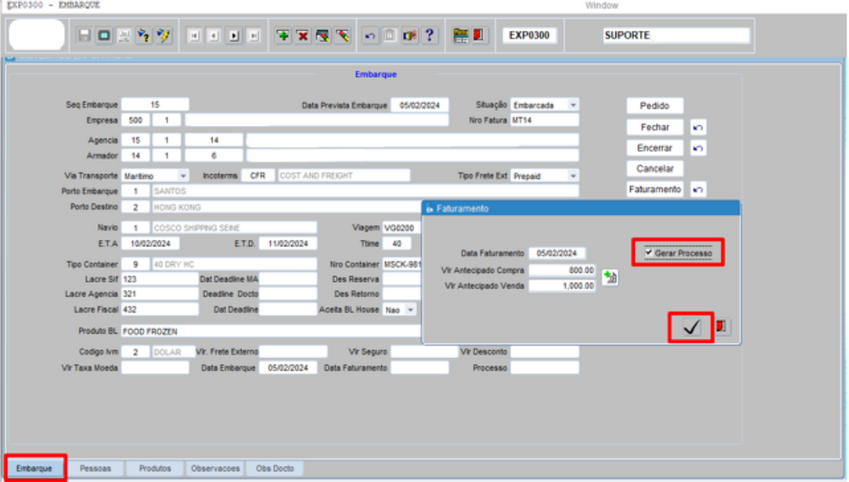Screen dimensions: 849x482
Task: Click the red exit door in Faturamento dialog
Action: click(x=723, y=327)
